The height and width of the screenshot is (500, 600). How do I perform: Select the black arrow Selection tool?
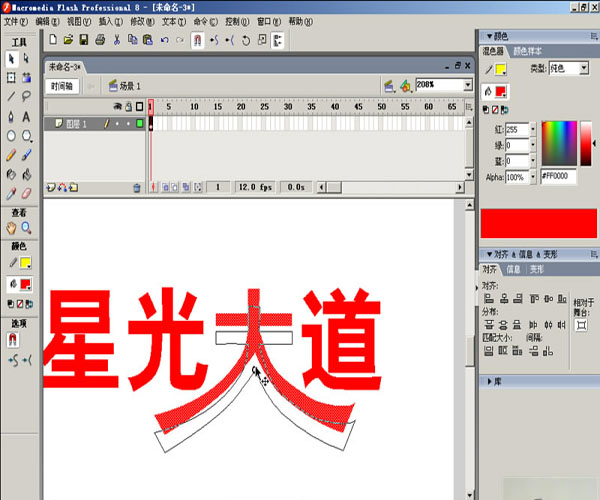pyautogui.click(x=11, y=59)
